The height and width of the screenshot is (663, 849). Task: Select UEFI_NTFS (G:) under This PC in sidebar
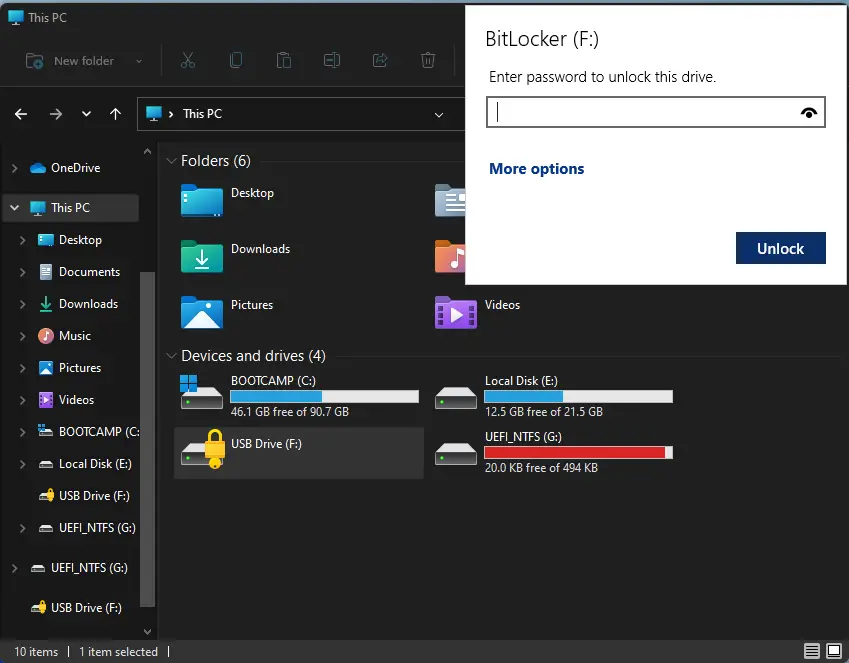(x=97, y=528)
